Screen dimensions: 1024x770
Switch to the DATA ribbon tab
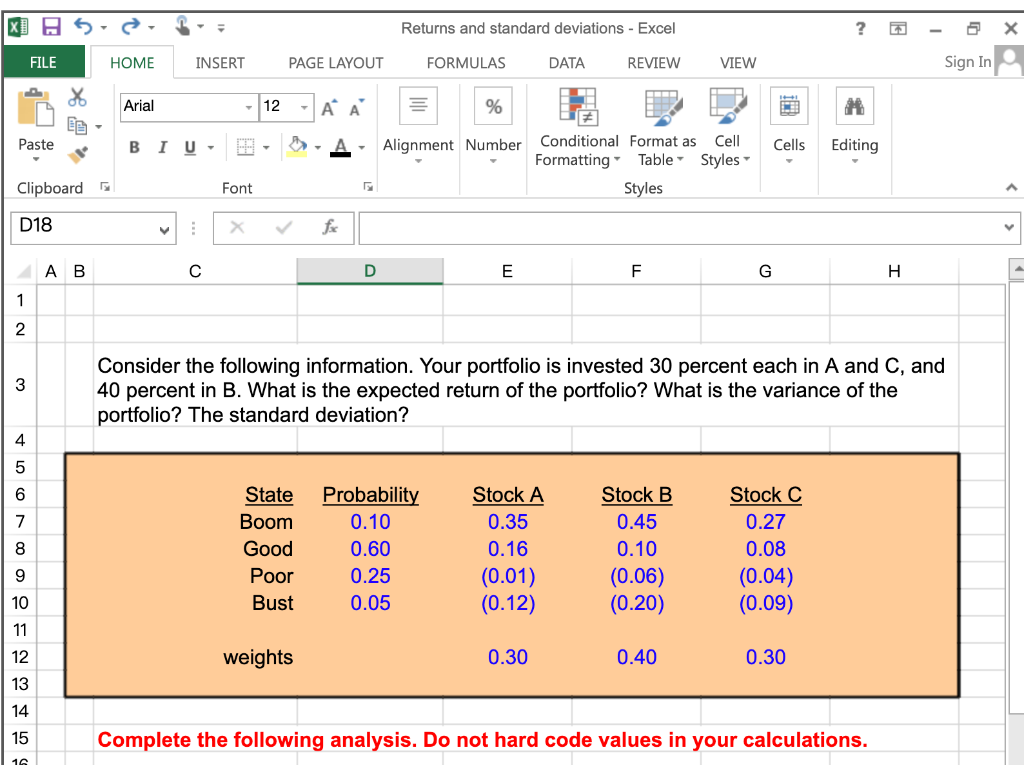point(566,63)
